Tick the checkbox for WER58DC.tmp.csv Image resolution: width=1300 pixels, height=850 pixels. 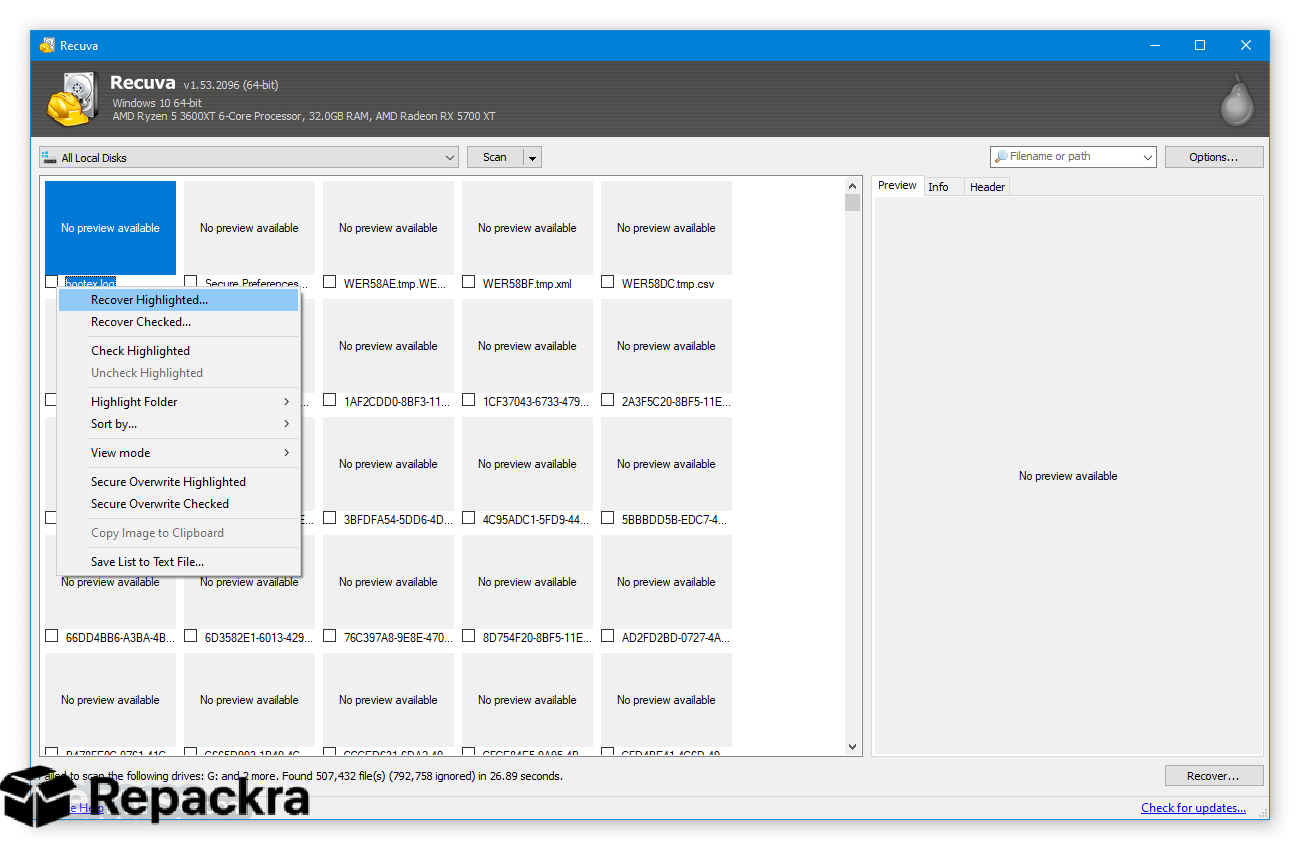(607, 283)
